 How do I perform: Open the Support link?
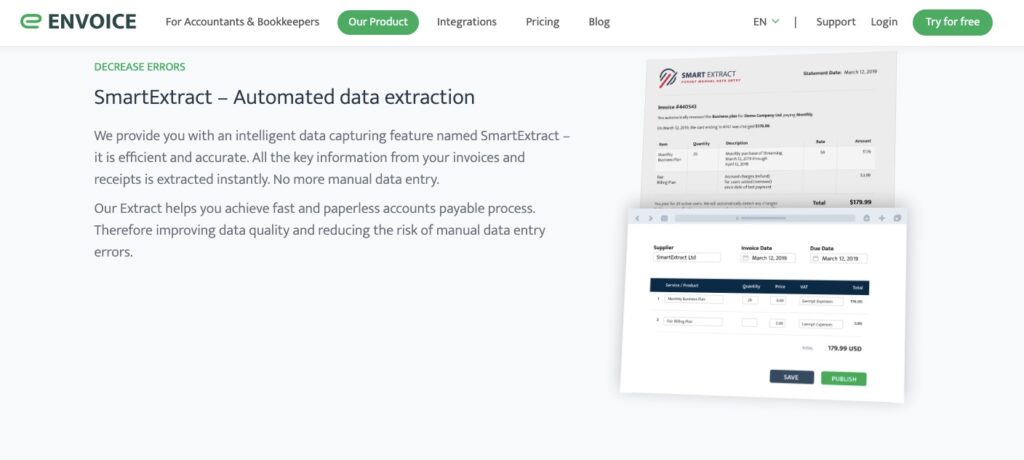[835, 22]
